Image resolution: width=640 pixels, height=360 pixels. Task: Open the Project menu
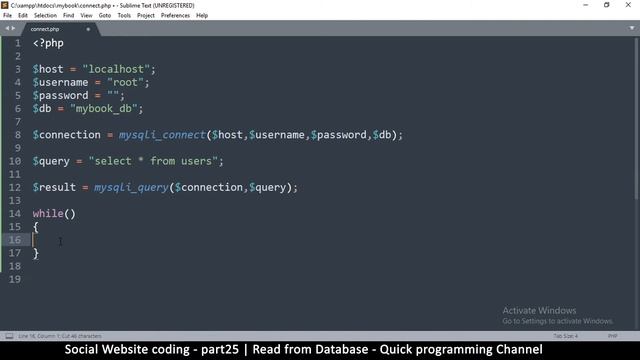[146, 16]
